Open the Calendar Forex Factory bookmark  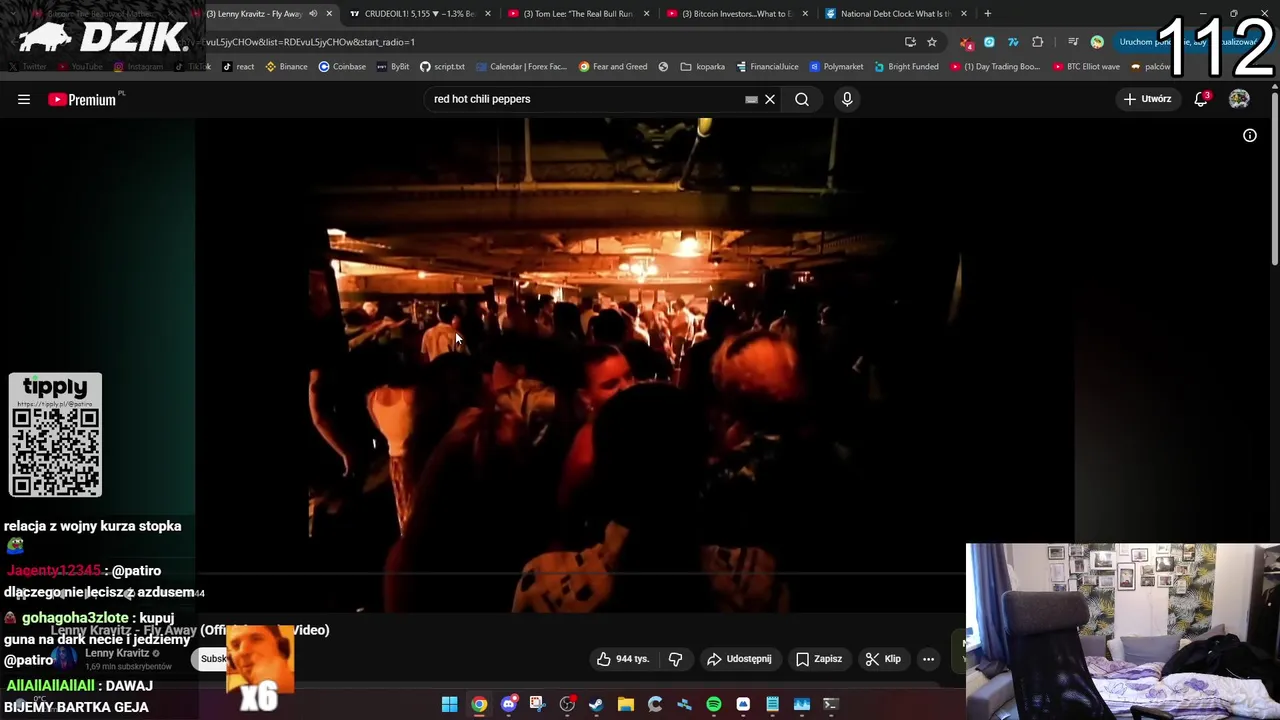[x=522, y=67]
